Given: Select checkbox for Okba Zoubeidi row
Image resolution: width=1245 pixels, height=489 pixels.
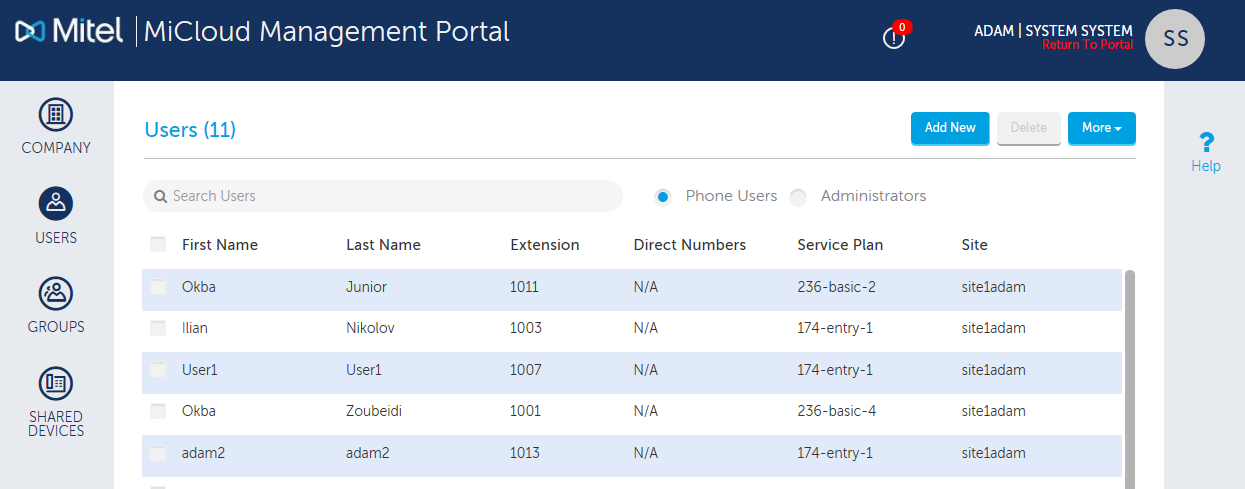Looking at the screenshot, I should click(158, 411).
